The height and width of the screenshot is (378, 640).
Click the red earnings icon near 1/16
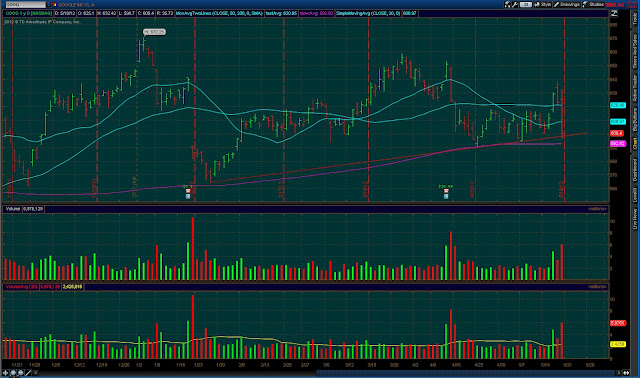pos(188,191)
